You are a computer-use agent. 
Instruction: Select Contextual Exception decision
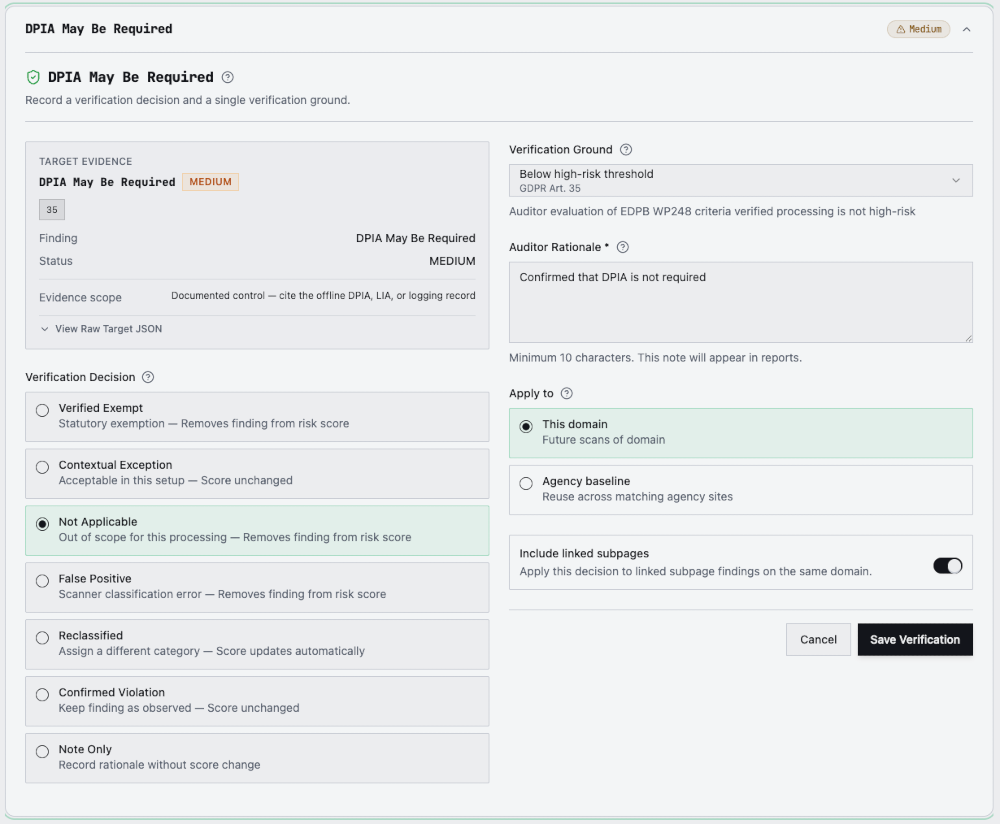257,473
